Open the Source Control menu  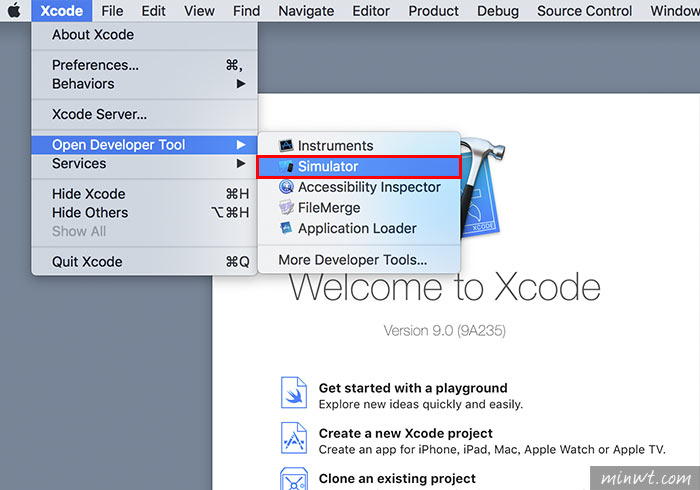click(584, 11)
